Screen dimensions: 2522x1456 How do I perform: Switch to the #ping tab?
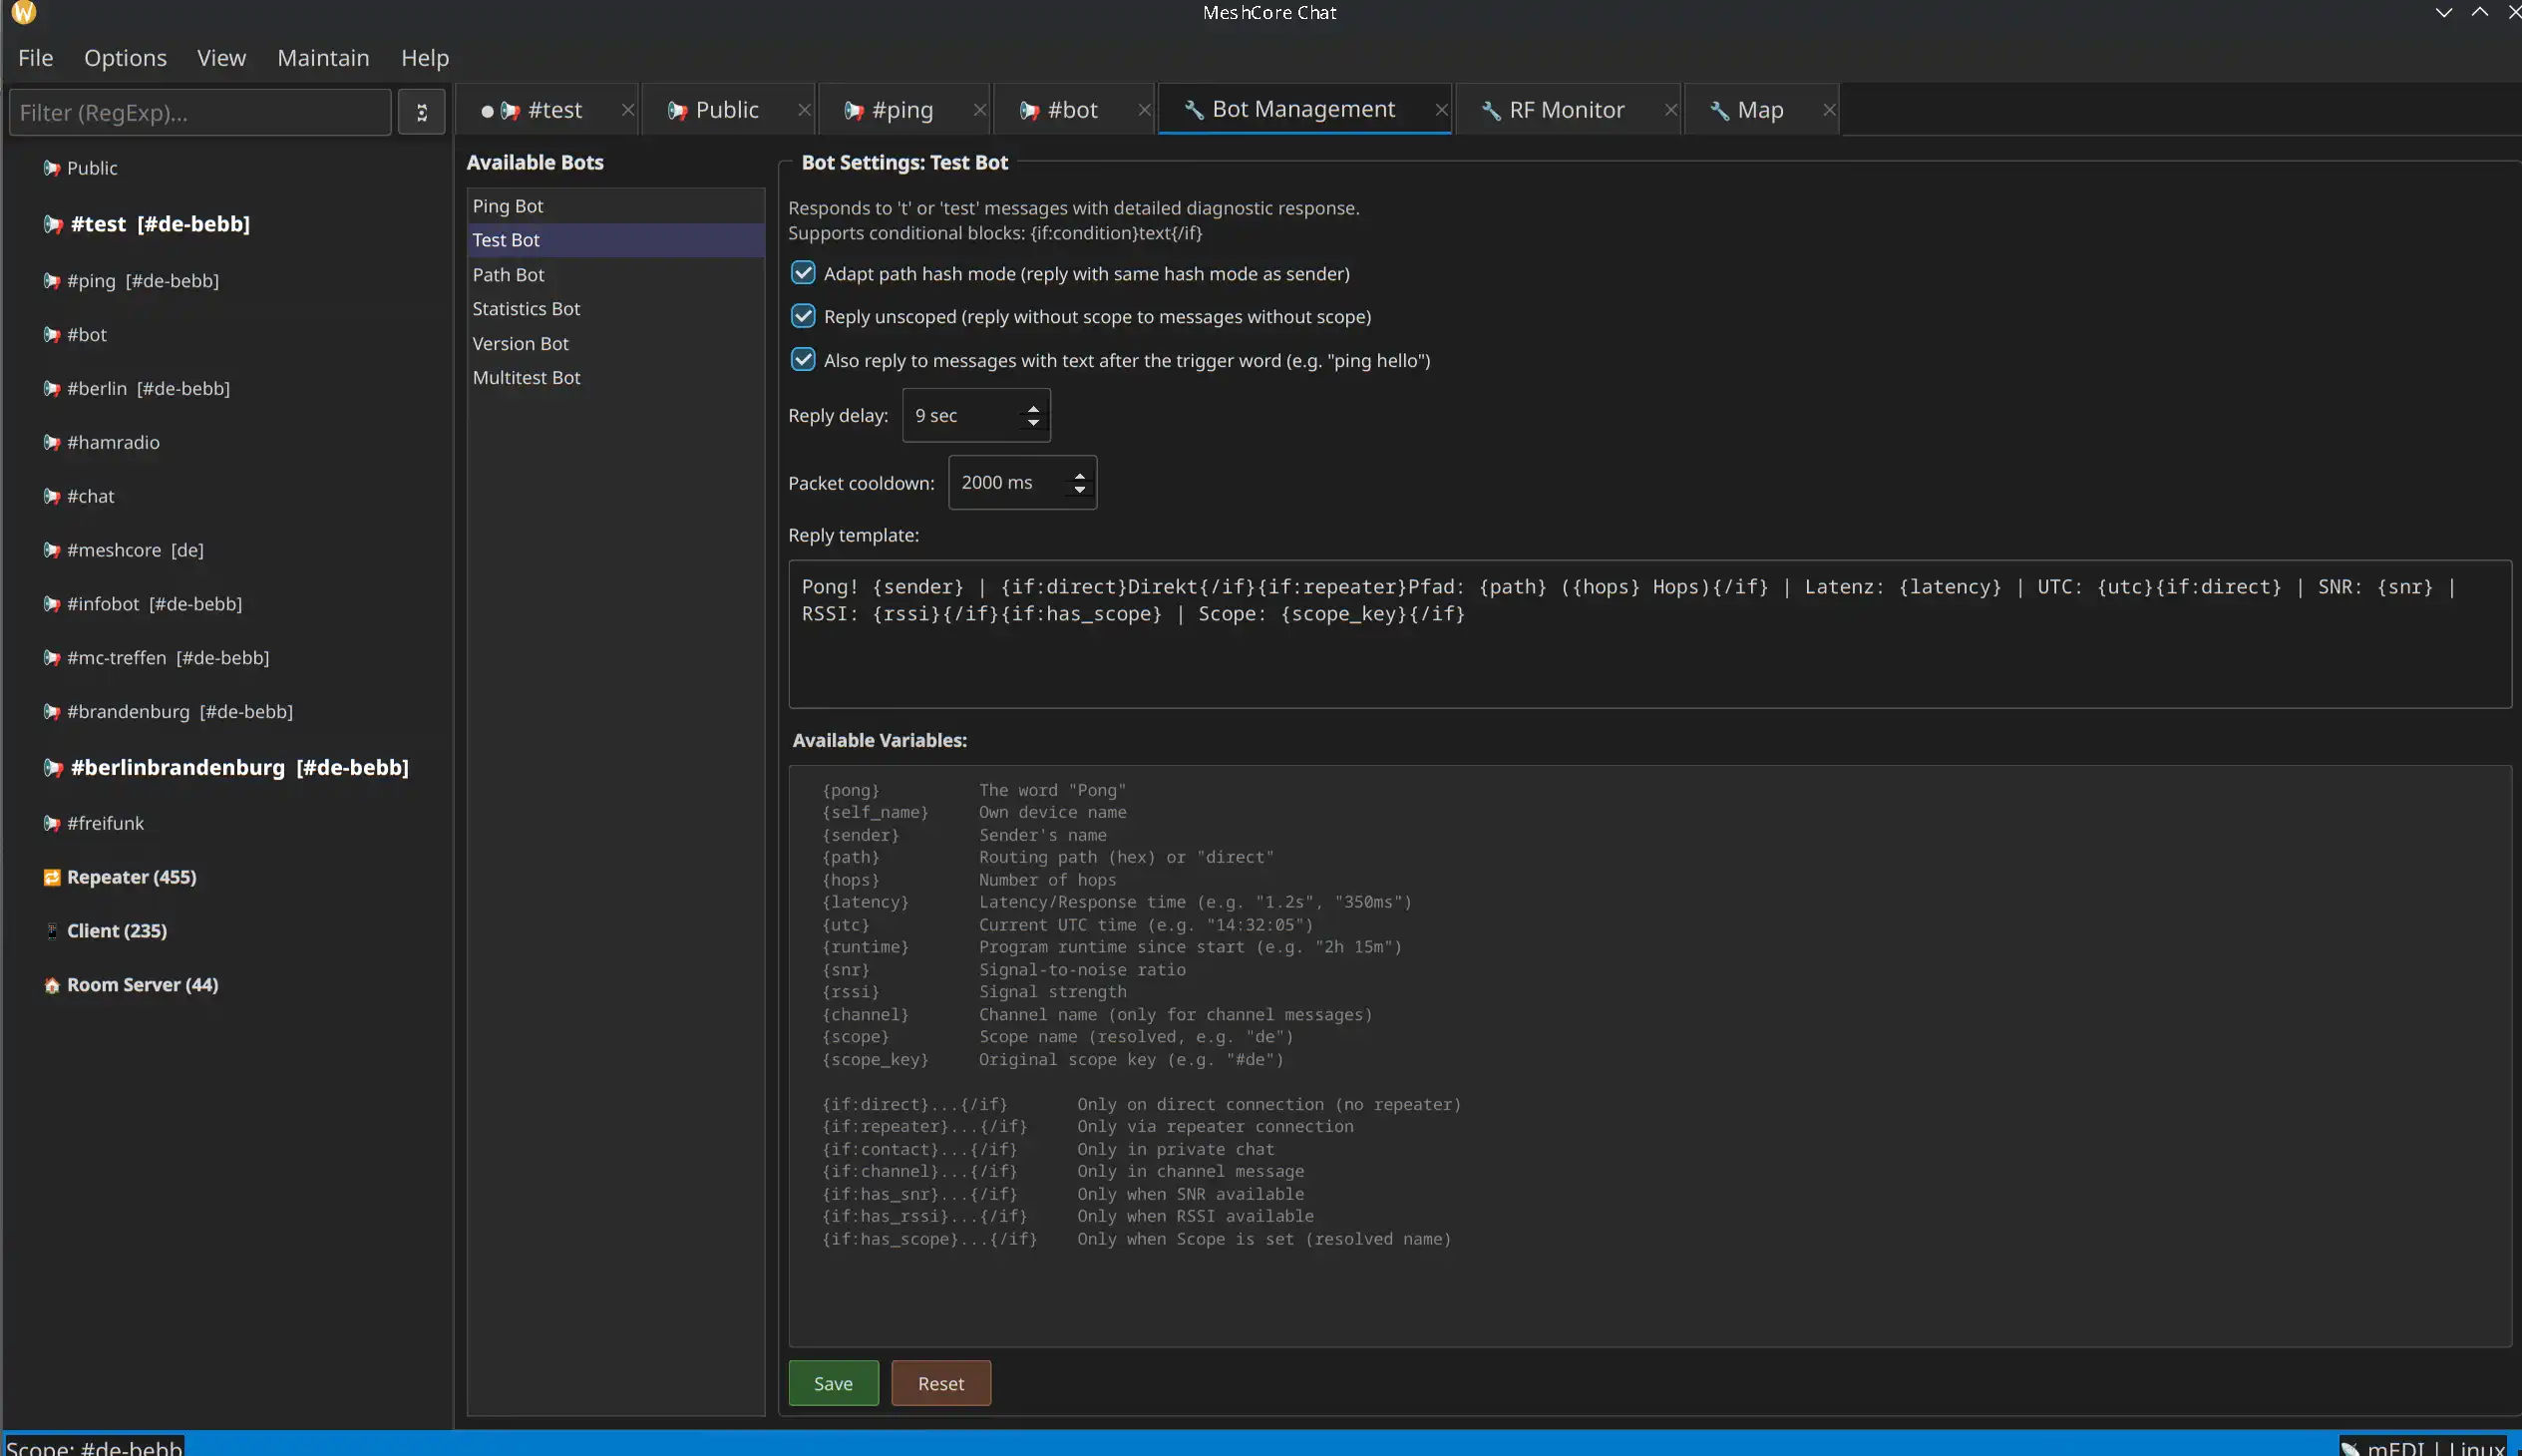point(901,110)
